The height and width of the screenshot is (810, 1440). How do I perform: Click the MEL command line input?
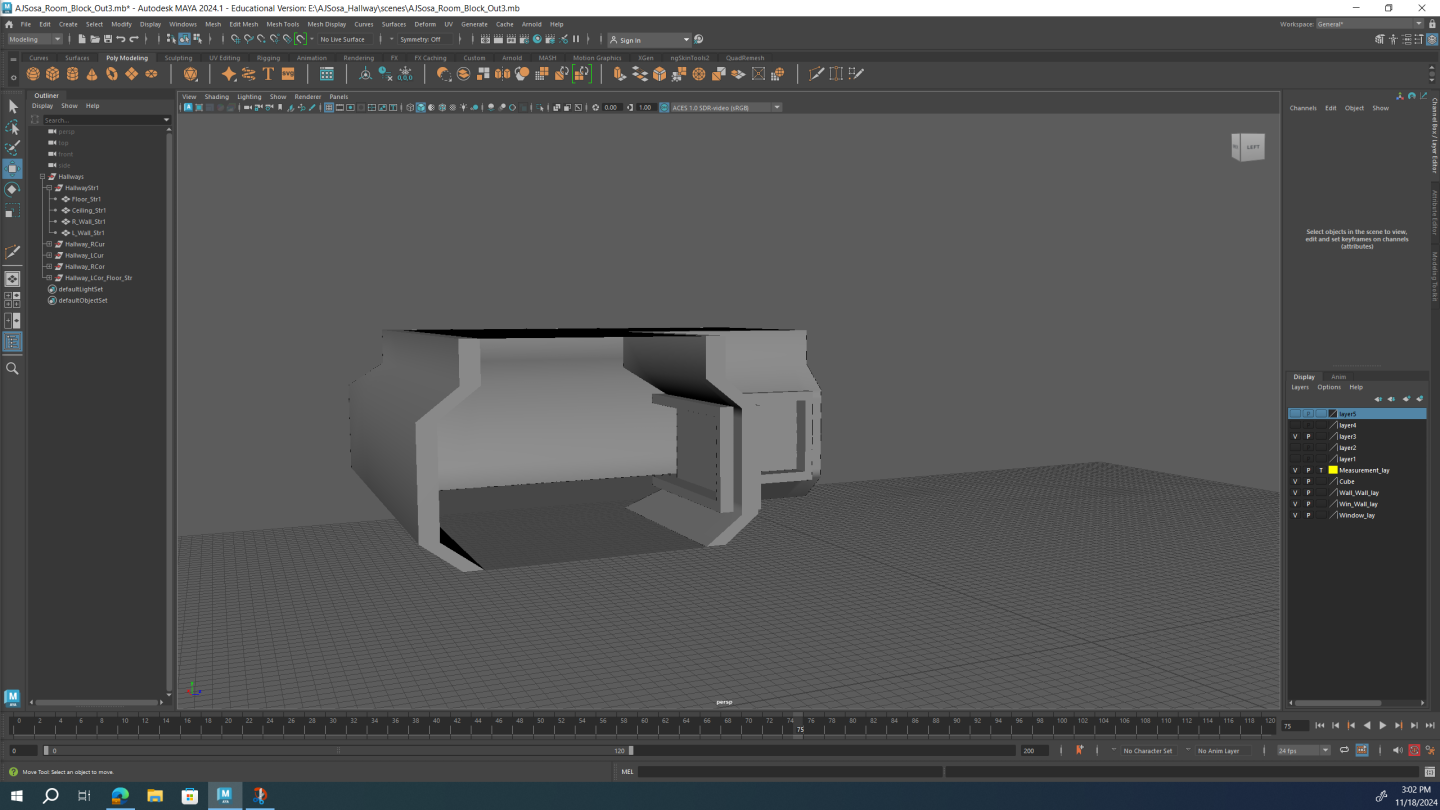click(790, 772)
